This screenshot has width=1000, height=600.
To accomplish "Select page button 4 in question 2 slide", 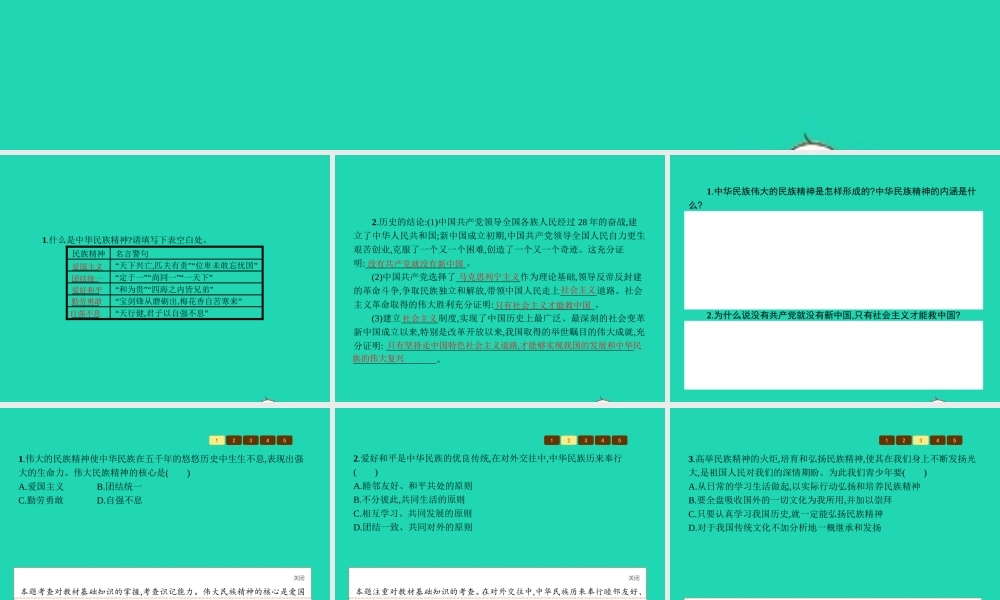I will [603, 440].
